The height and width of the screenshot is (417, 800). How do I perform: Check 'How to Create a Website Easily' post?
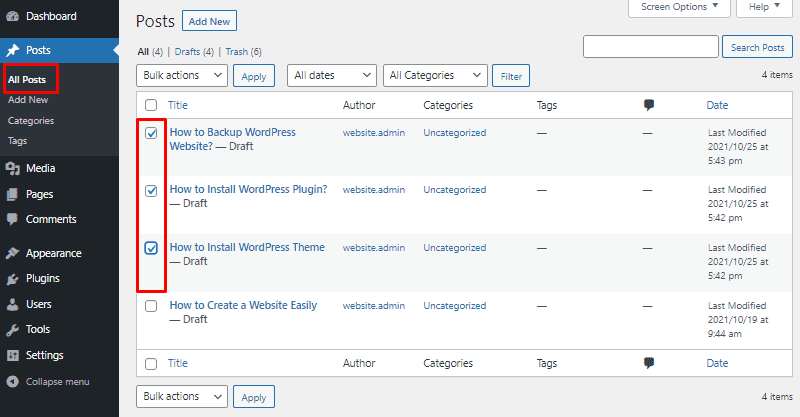151,306
